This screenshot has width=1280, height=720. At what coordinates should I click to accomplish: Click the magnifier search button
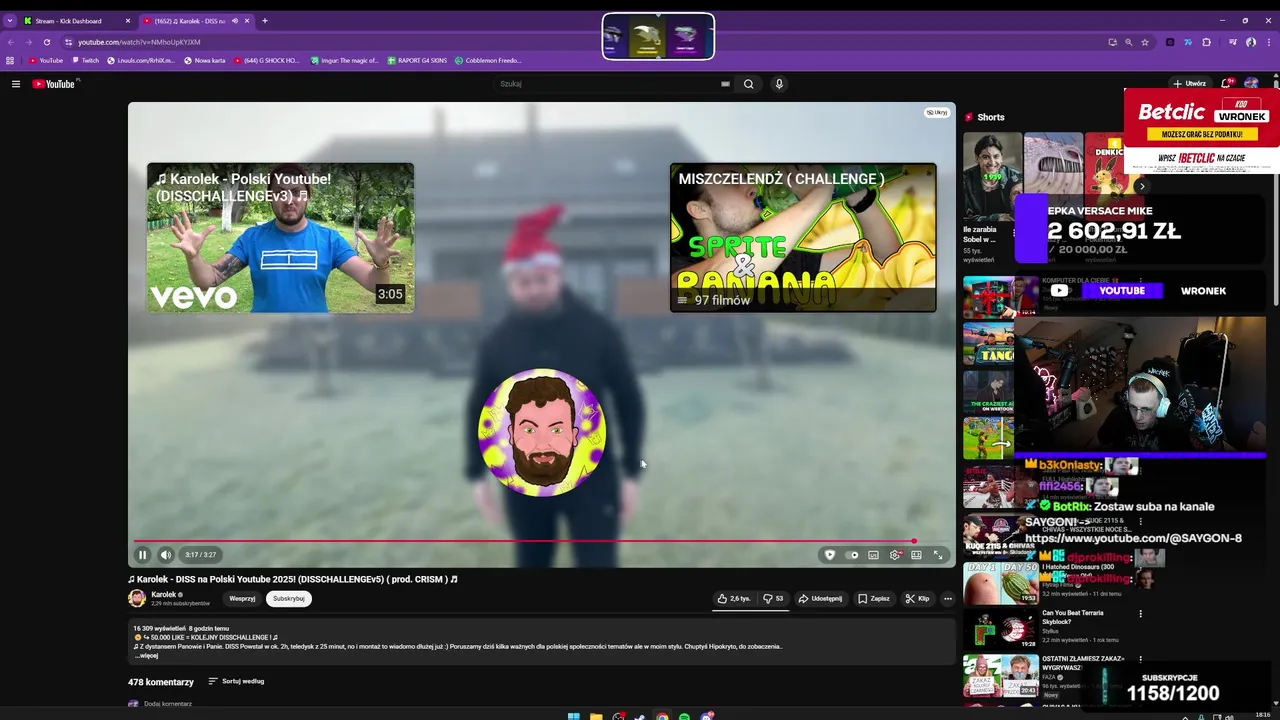coord(748,84)
